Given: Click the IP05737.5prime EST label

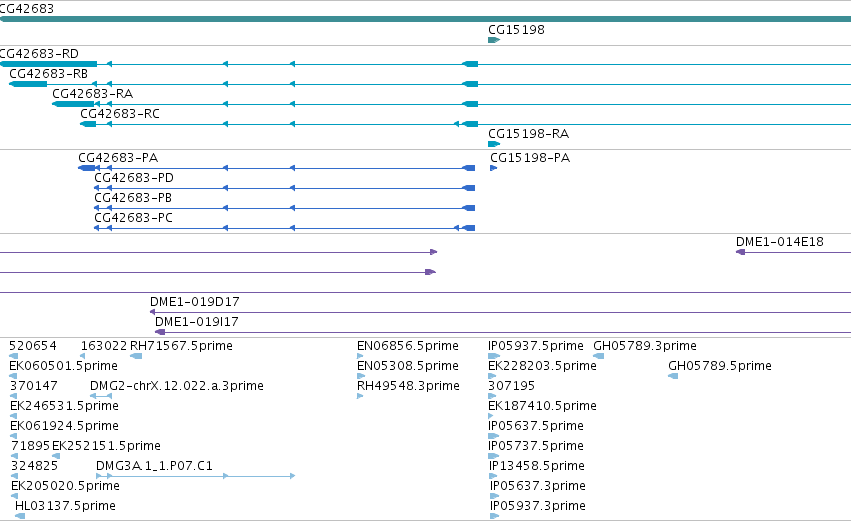Looking at the screenshot, I should (x=536, y=447).
